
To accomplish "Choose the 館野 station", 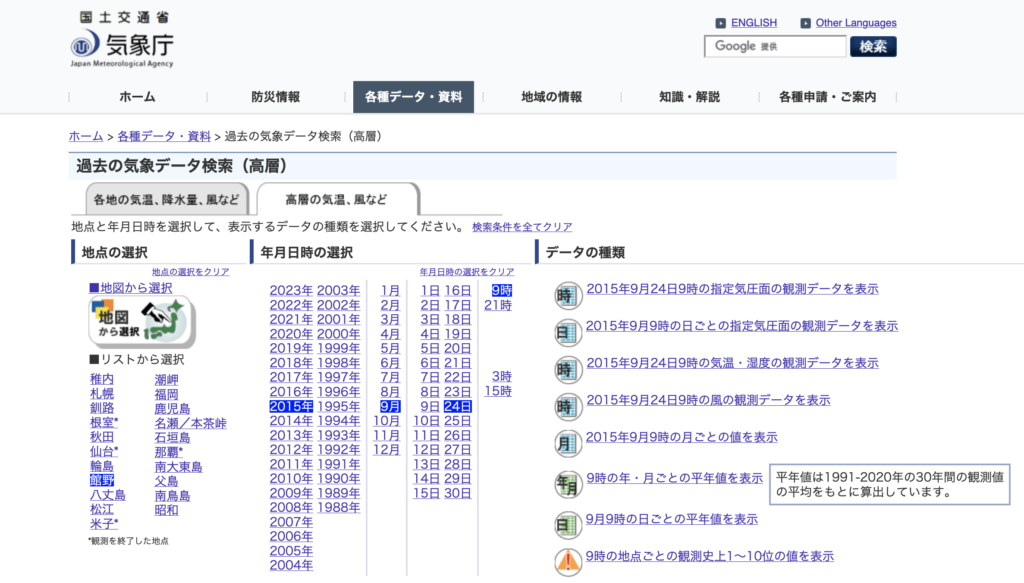I will (102, 481).
